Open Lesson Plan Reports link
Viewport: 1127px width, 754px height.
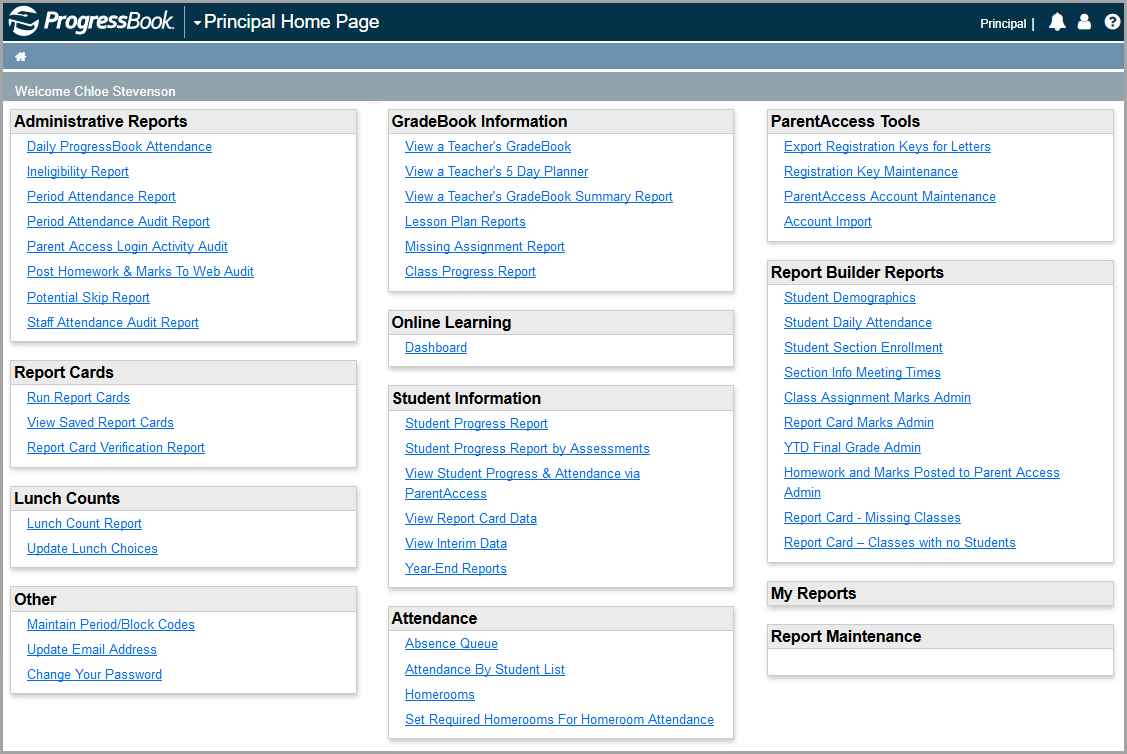[x=465, y=222]
